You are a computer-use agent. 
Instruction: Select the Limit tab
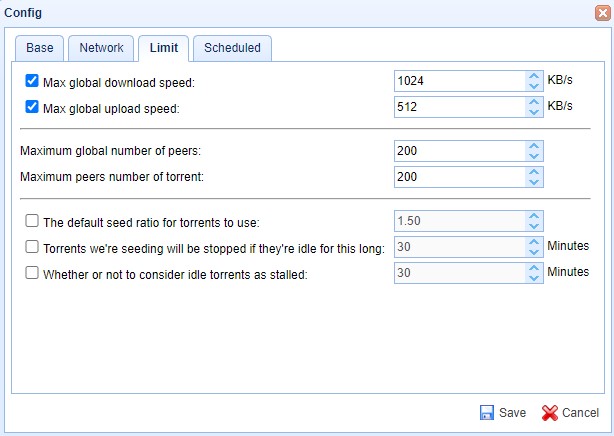[x=164, y=48]
